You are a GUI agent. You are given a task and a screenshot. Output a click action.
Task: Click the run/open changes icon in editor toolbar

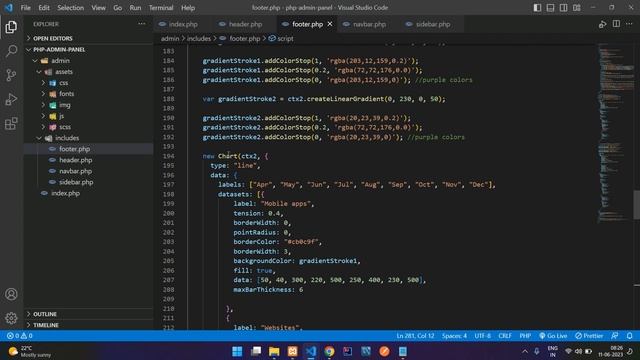pyautogui.click(x=602, y=24)
